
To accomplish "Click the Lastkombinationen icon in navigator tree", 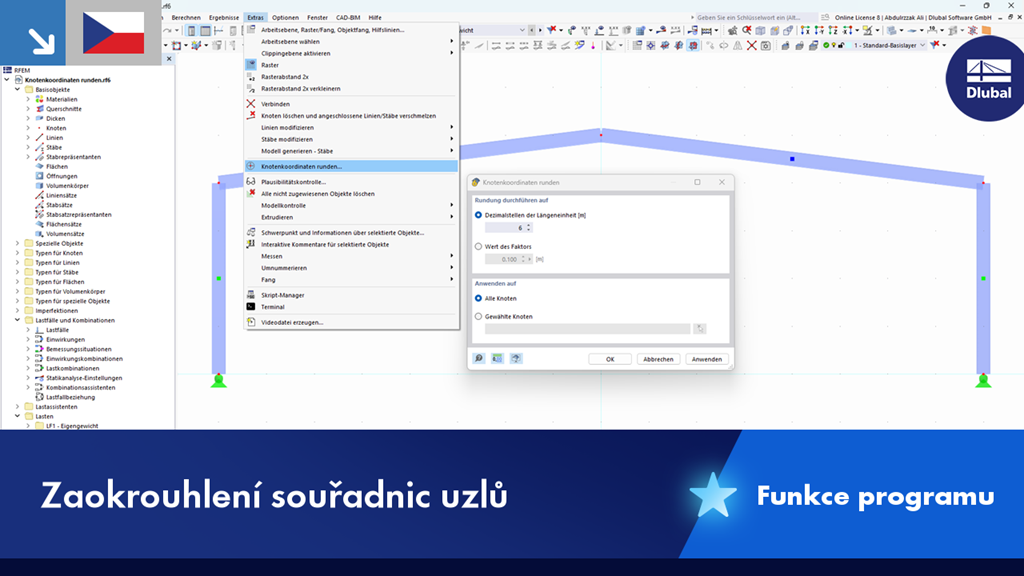I will pos(39,368).
